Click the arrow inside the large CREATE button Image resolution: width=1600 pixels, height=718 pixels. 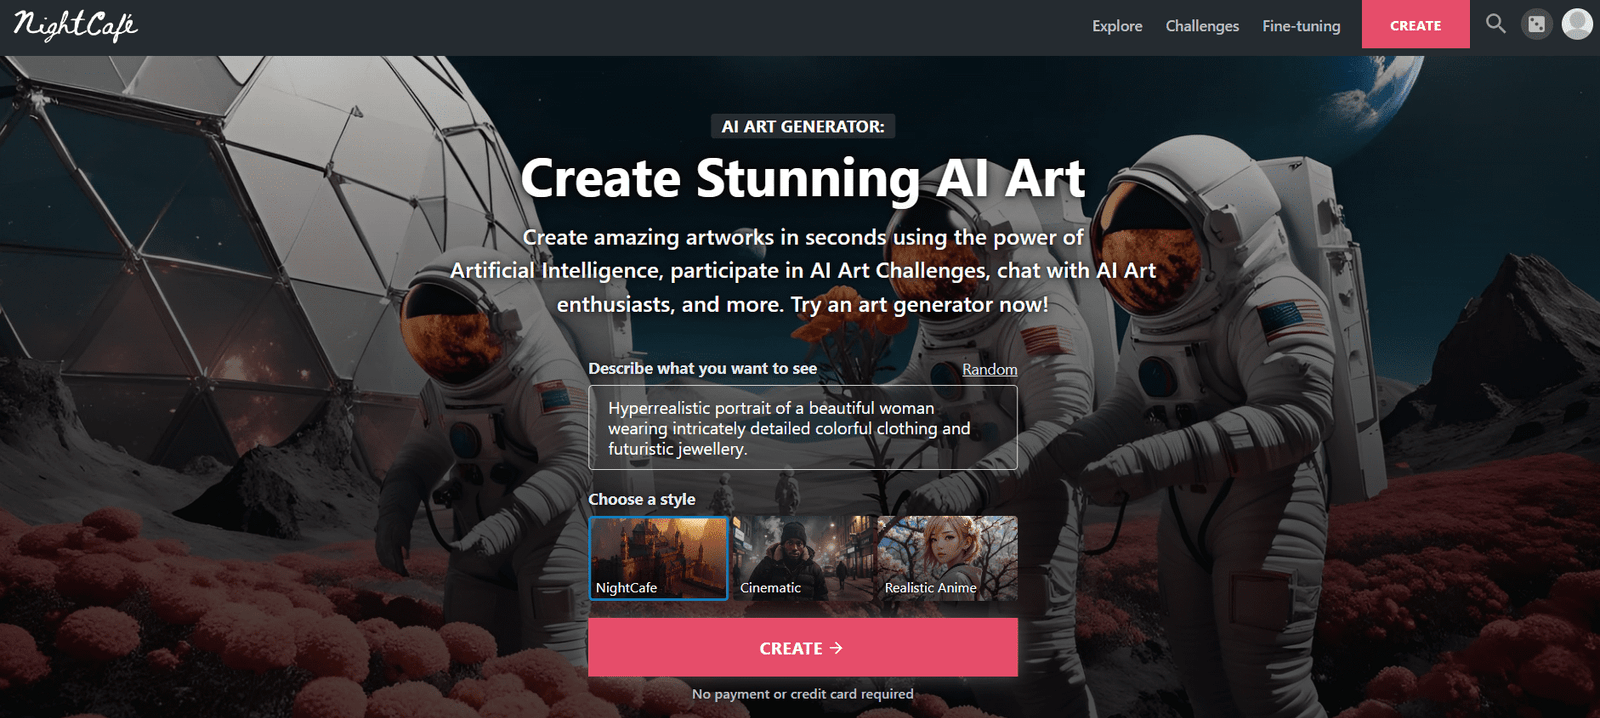tap(837, 648)
